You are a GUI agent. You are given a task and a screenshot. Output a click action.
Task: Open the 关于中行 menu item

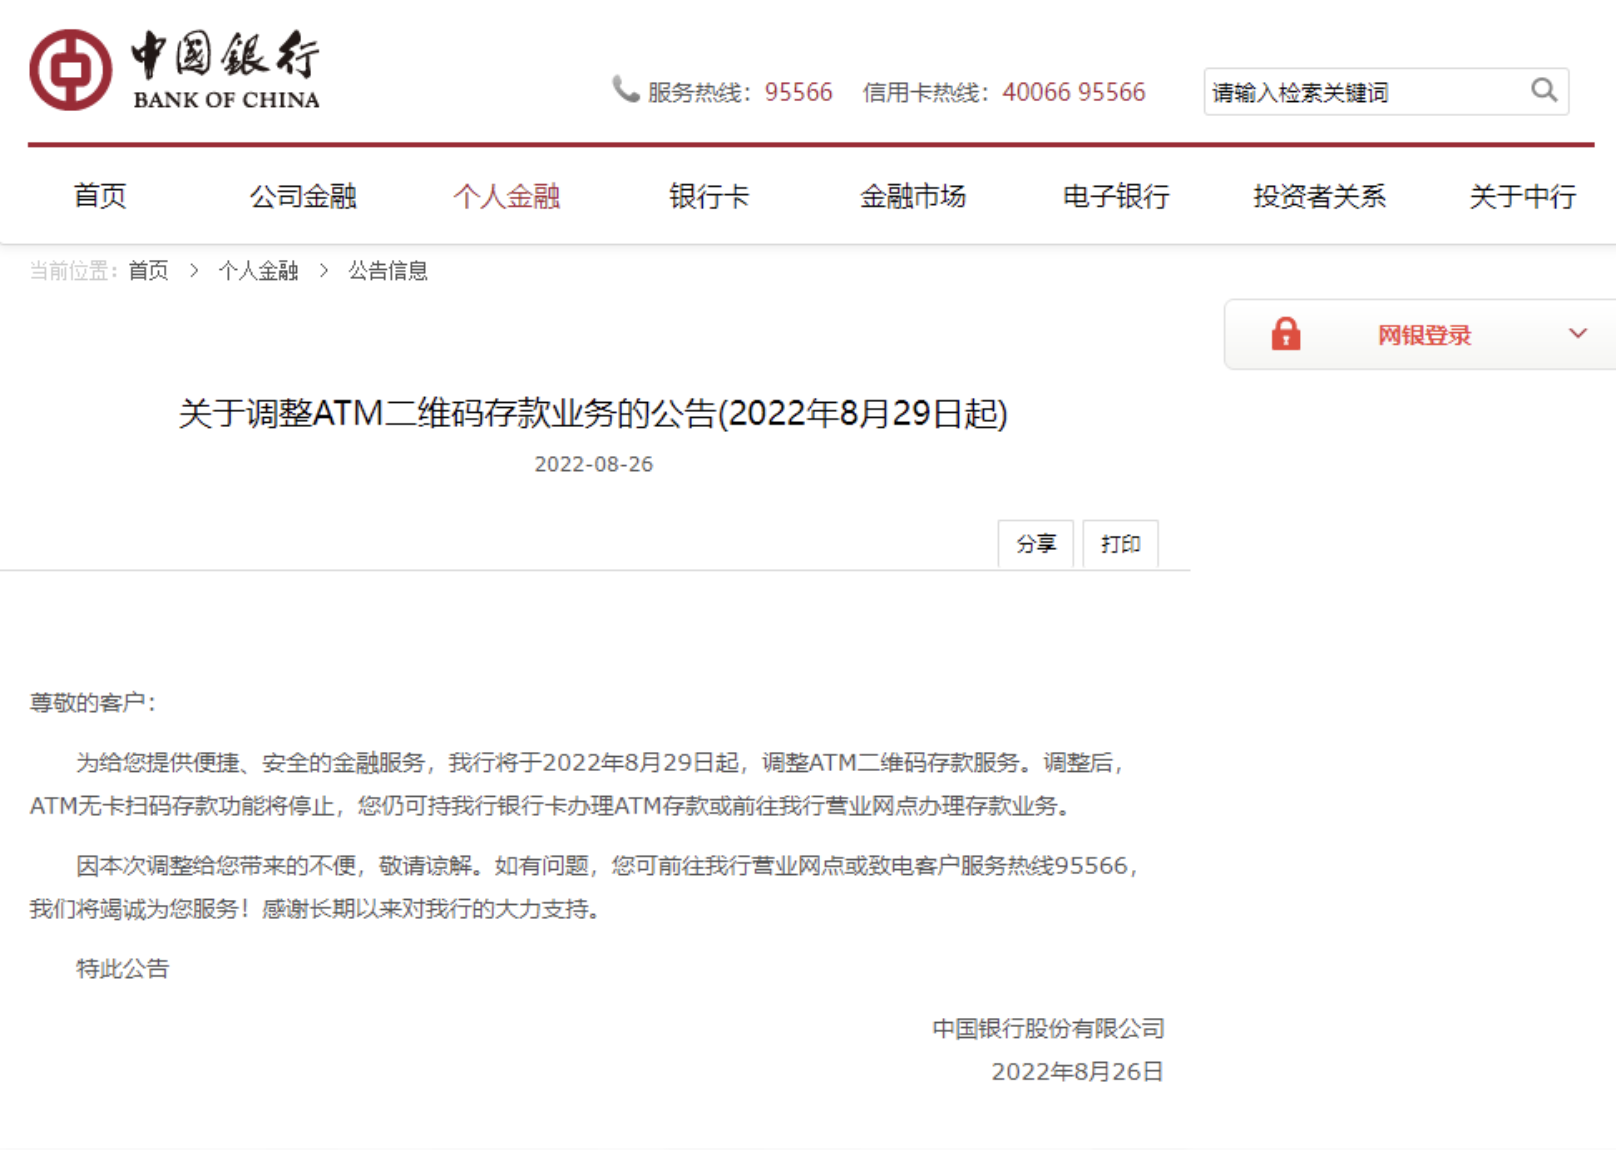[1522, 196]
